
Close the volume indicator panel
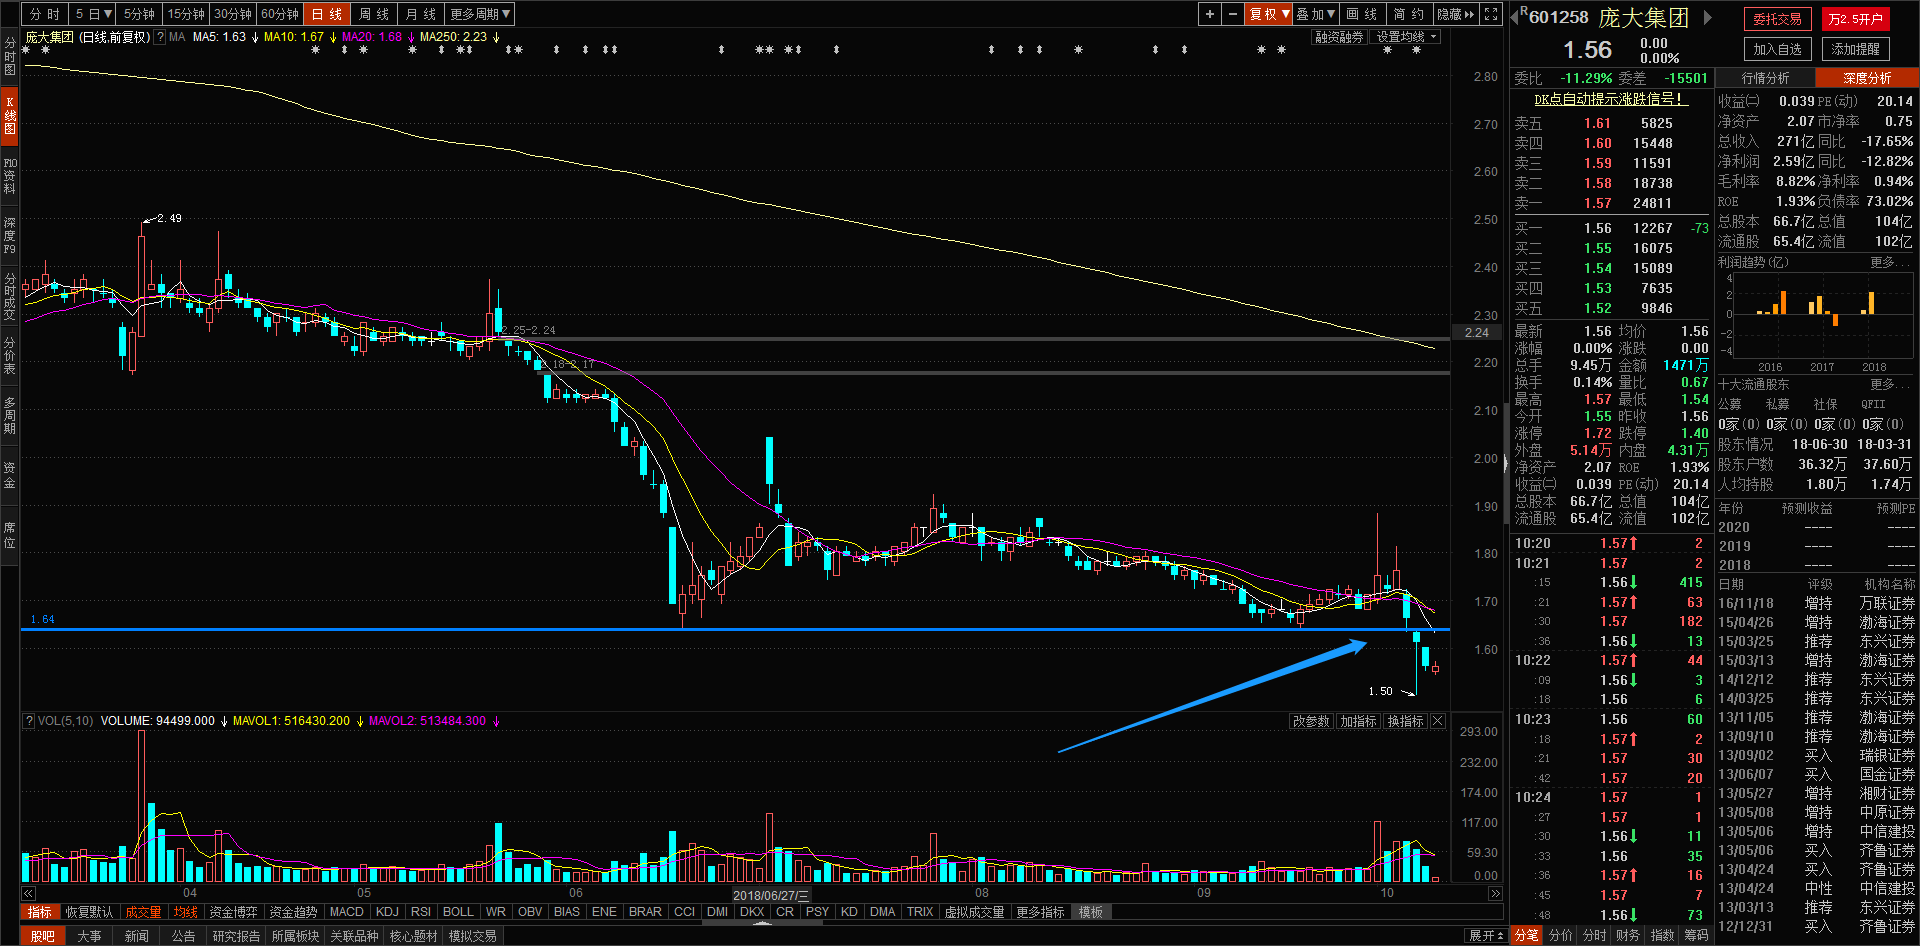[1438, 721]
